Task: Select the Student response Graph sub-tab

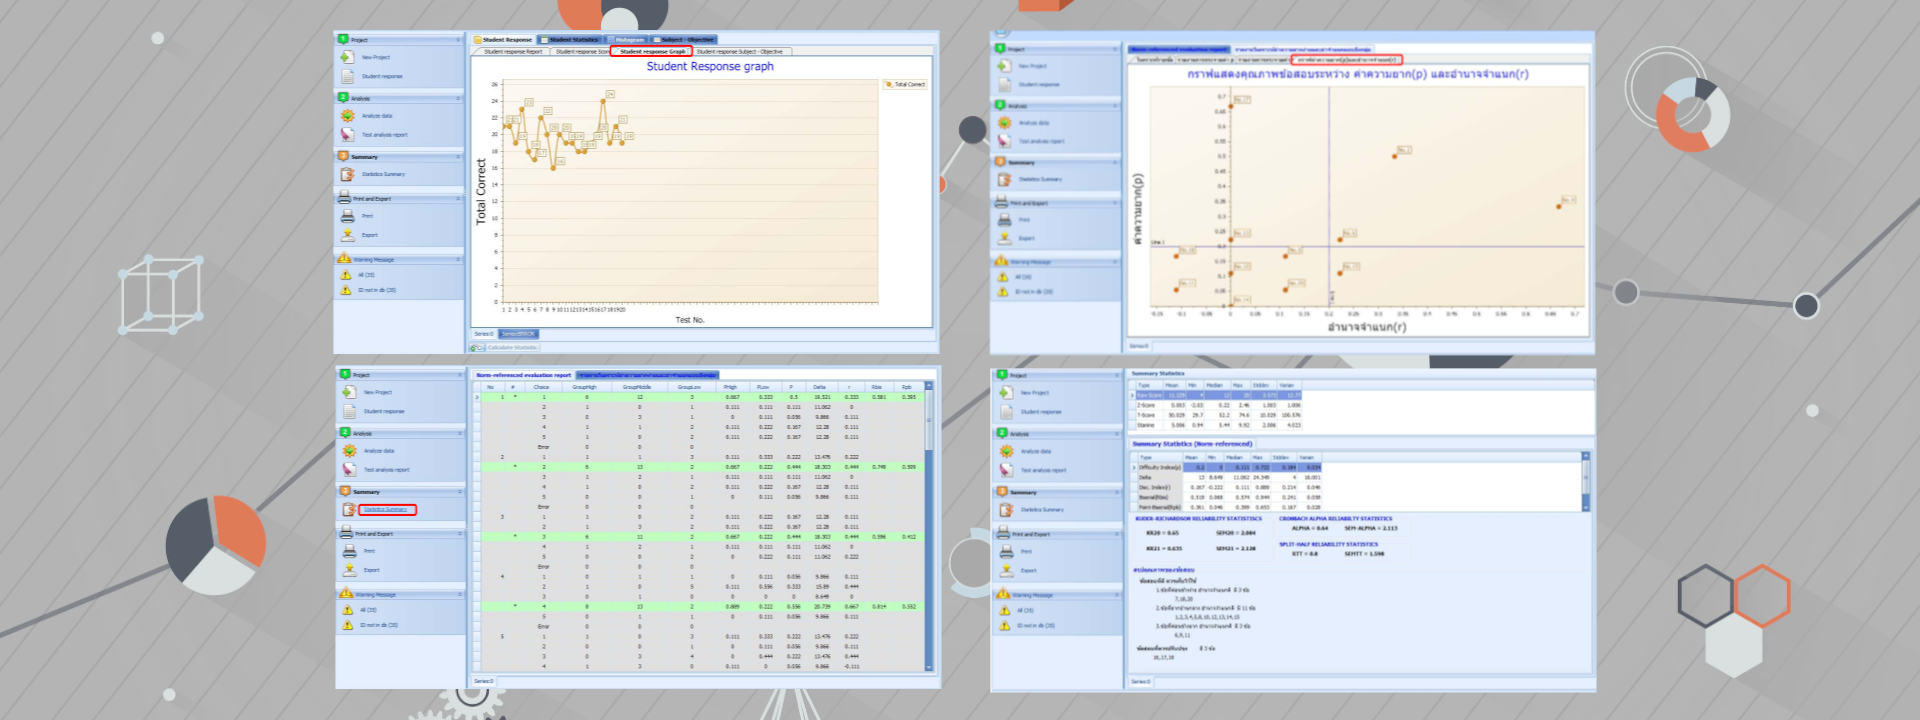Action: pyautogui.click(x=652, y=51)
